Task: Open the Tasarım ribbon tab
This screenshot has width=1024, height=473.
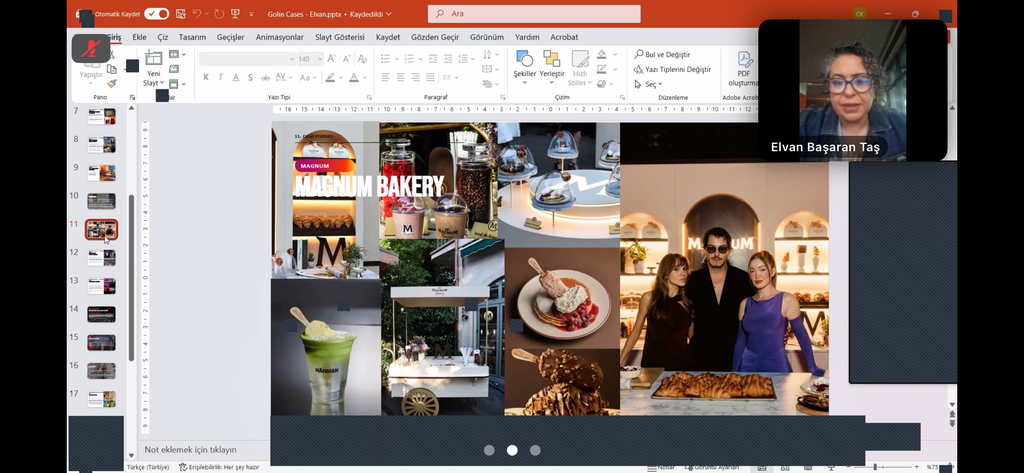Action: tap(192, 37)
